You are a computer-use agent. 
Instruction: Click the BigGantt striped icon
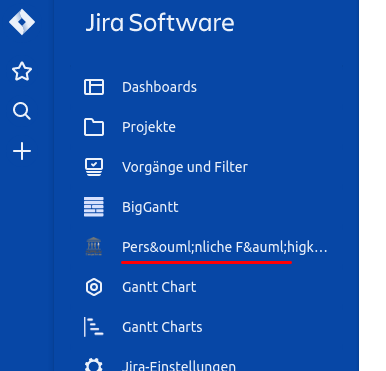point(94,207)
